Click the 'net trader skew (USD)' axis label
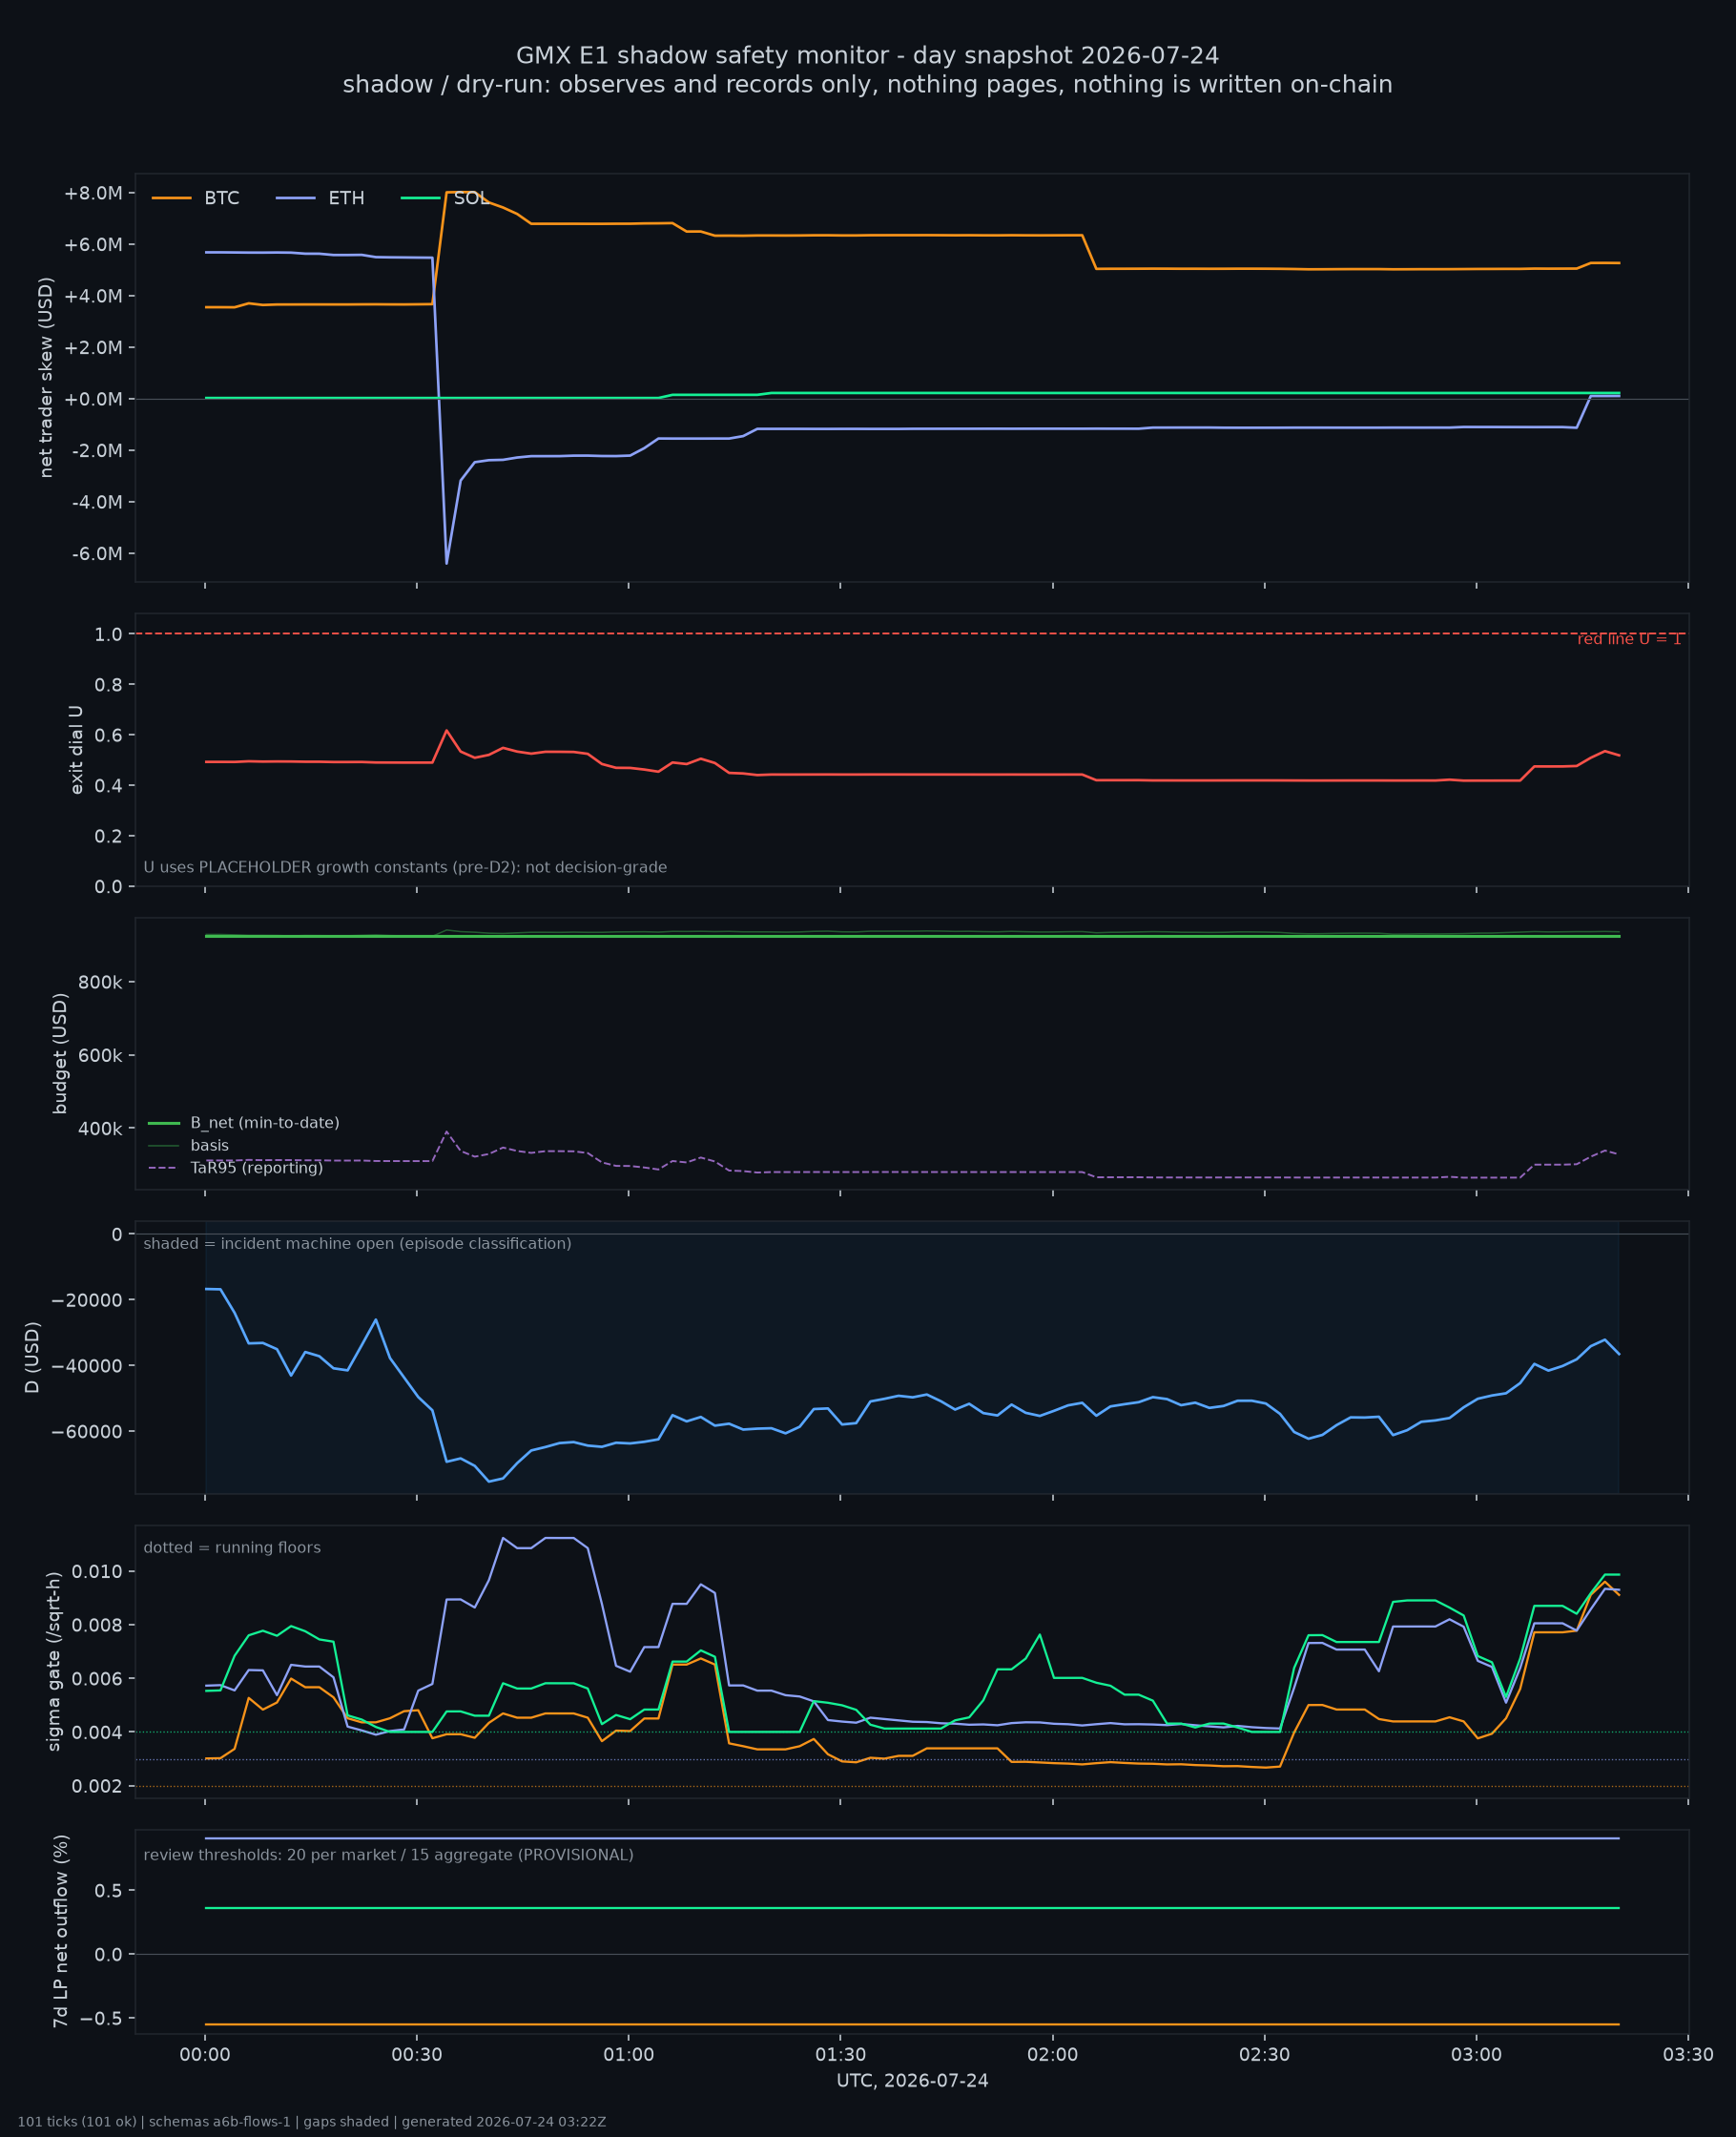This screenshot has height=2137, width=1736. 46,377
